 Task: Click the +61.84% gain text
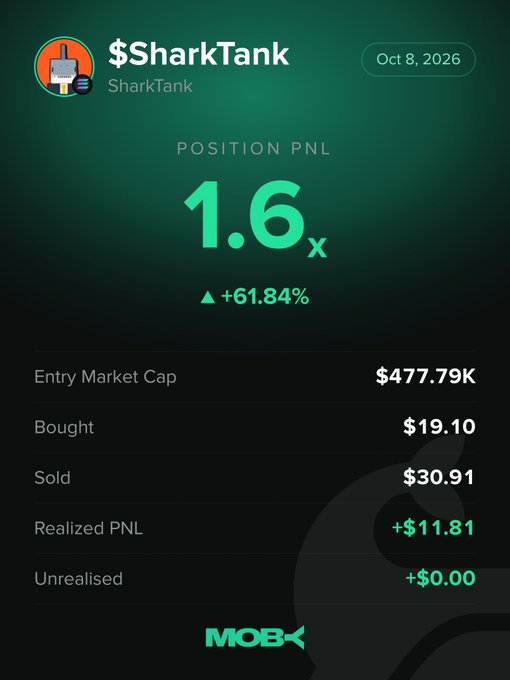(265, 297)
